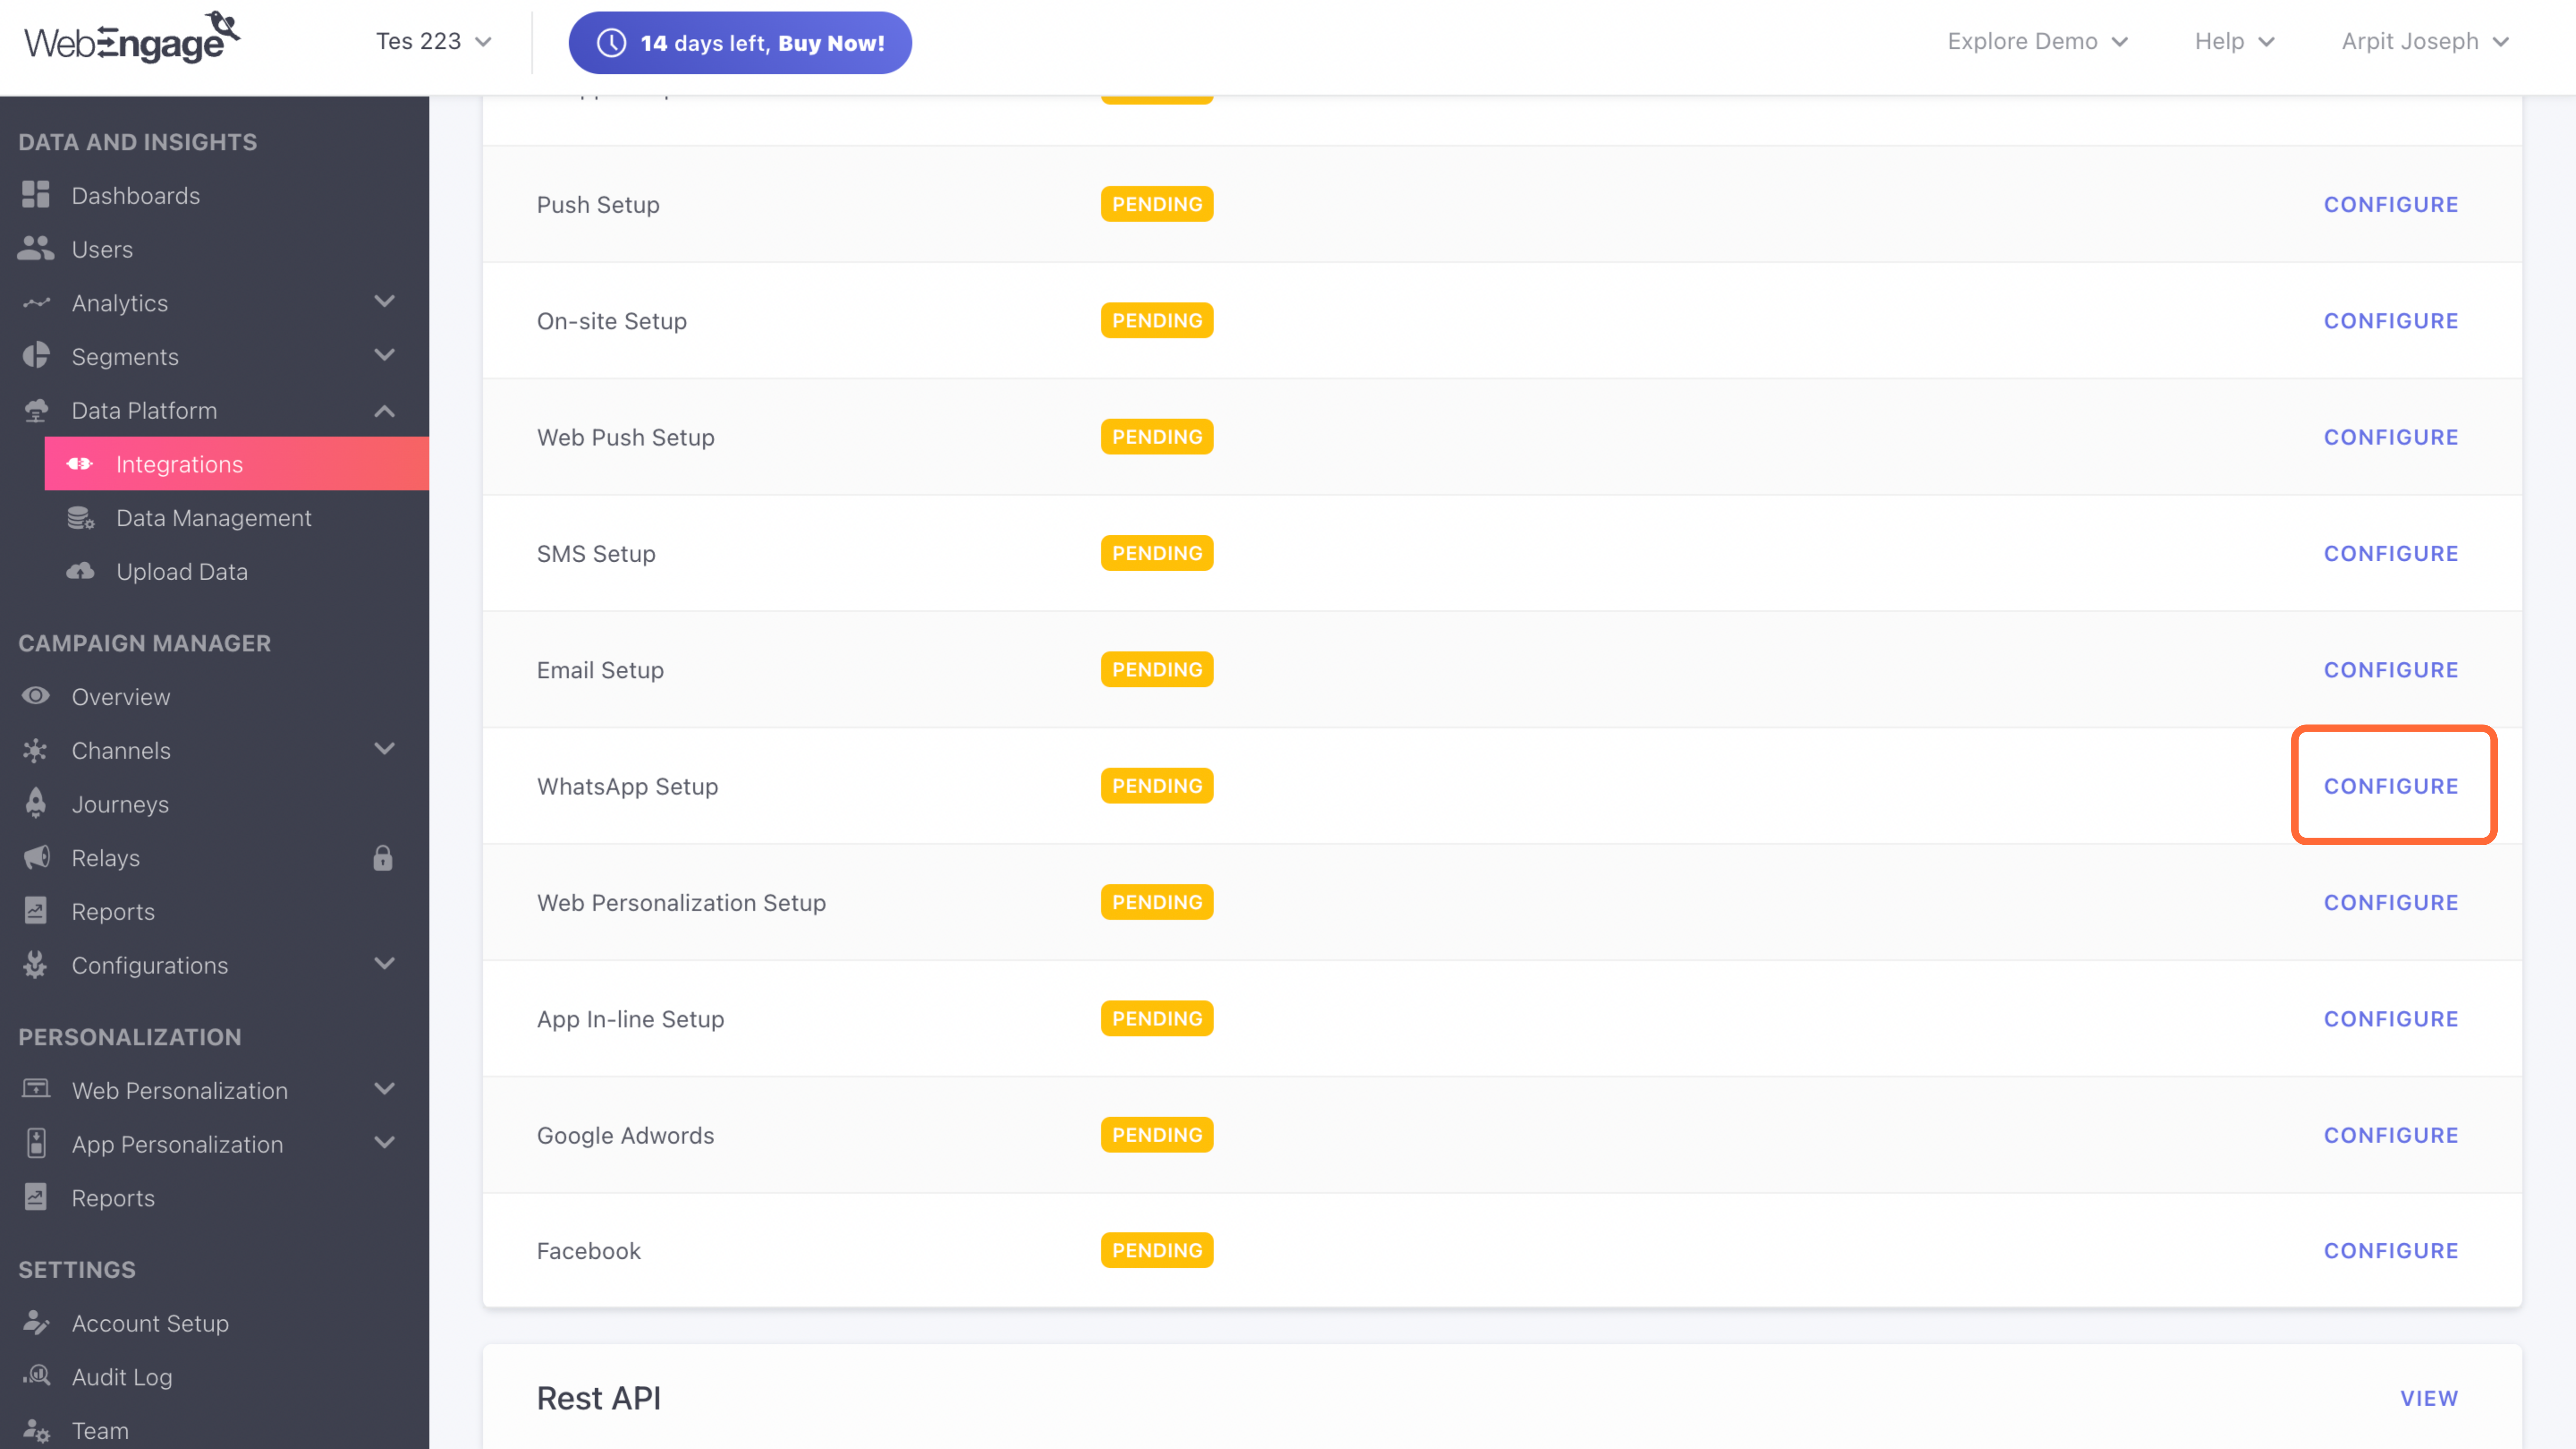Configure Web Personalization Setup
Screen dimensions: 2576x1449
click(2390, 902)
